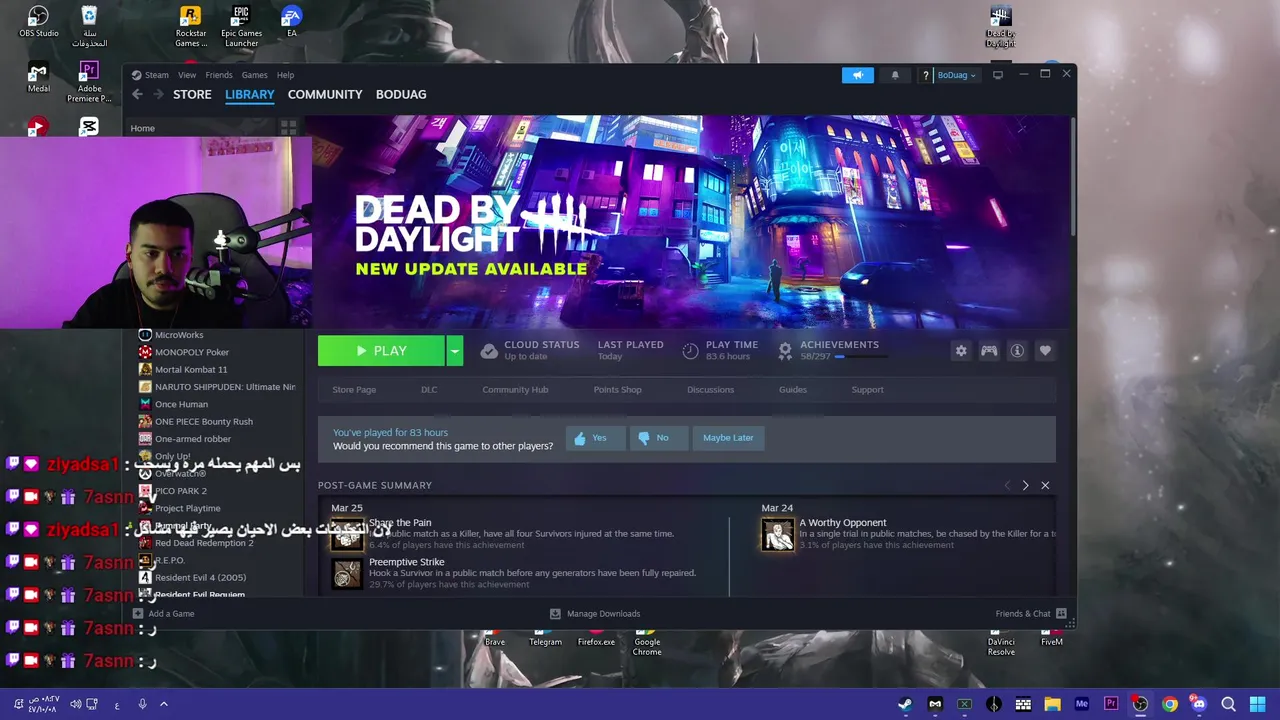
Task: Open Dead by Daylight desktop shortcut
Action: (1000, 27)
